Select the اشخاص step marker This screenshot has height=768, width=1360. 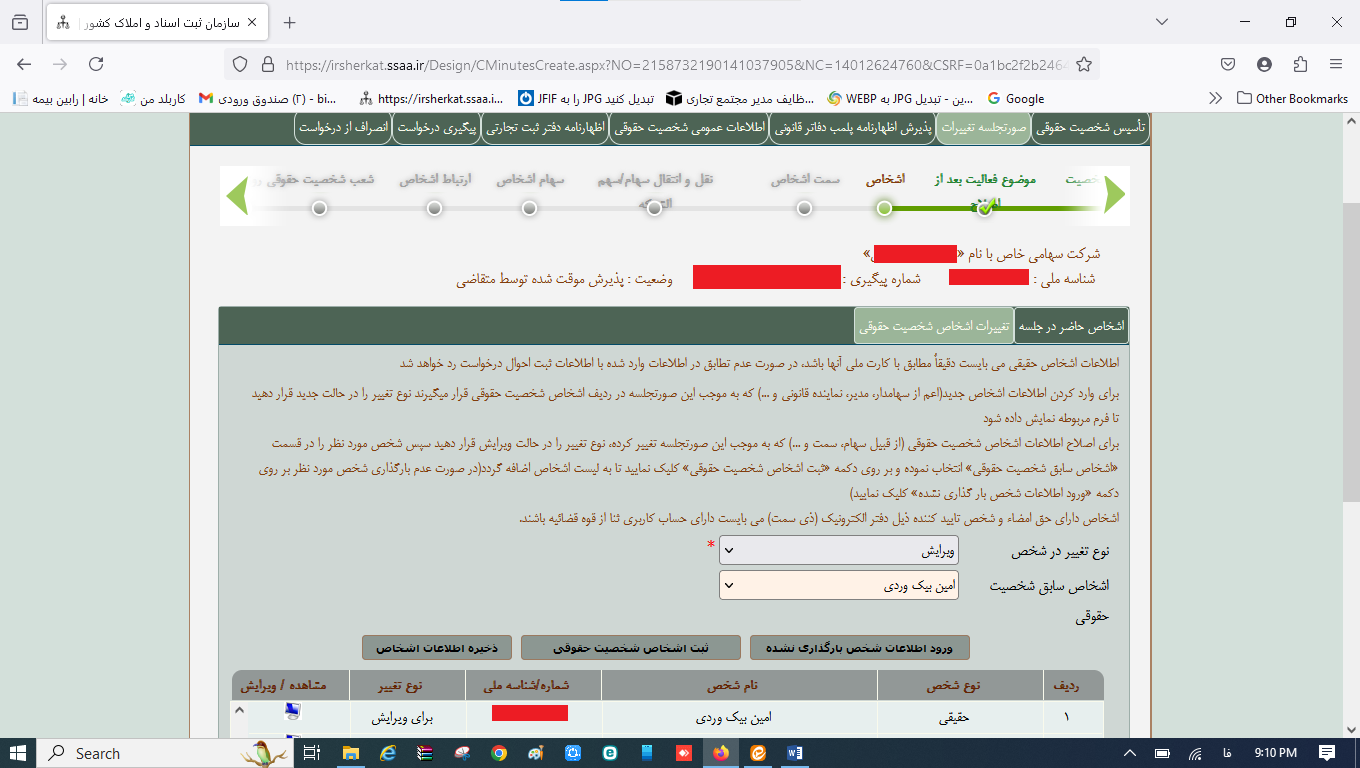[884, 208]
